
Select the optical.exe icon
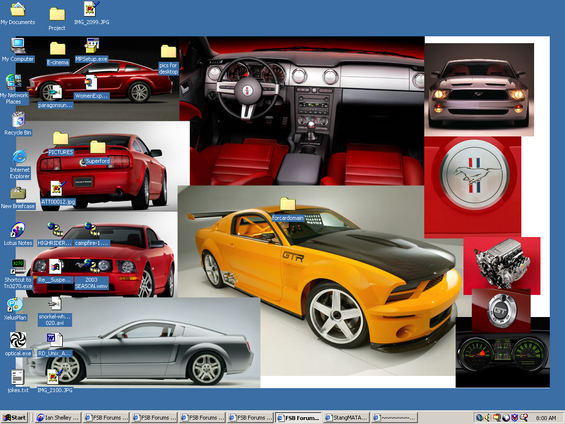click(x=18, y=344)
